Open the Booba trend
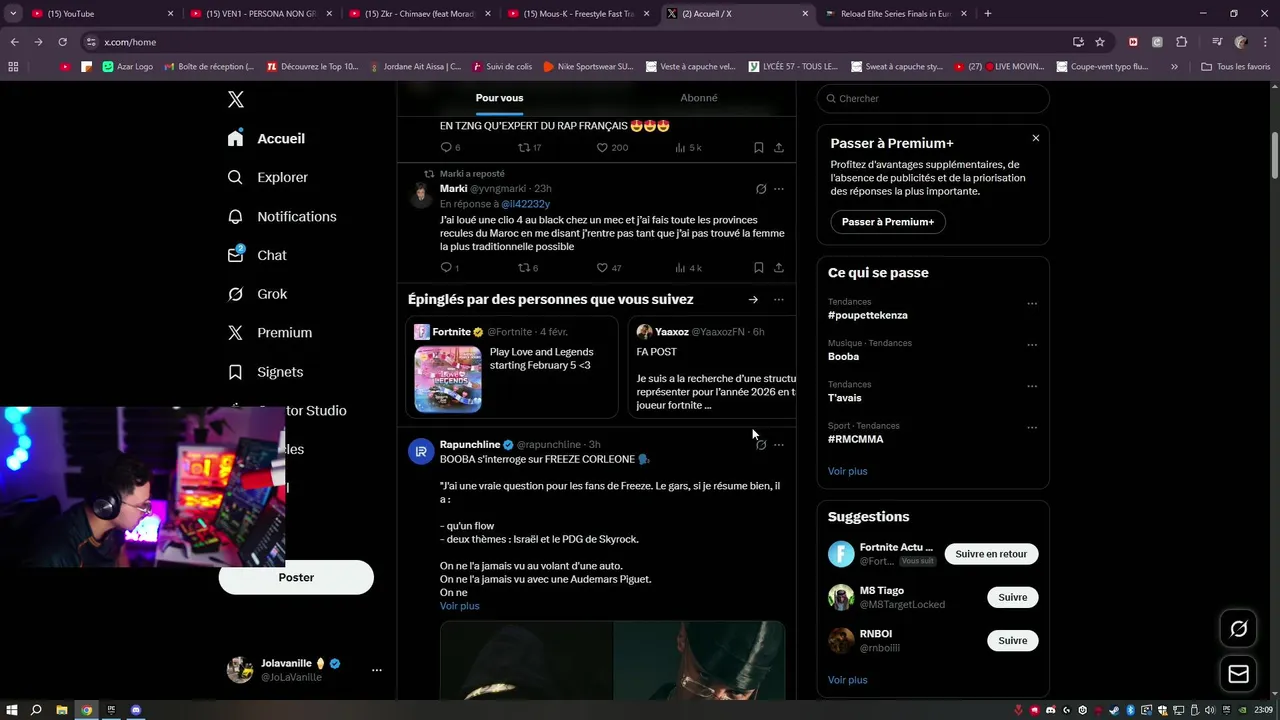The image size is (1280, 720). point(843,357)
